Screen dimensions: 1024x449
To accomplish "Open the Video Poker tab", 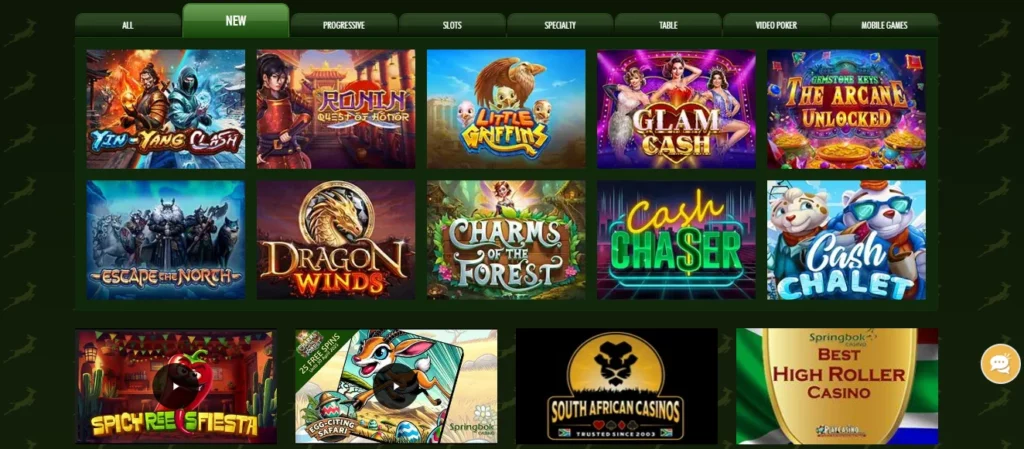I will (776, 25).
